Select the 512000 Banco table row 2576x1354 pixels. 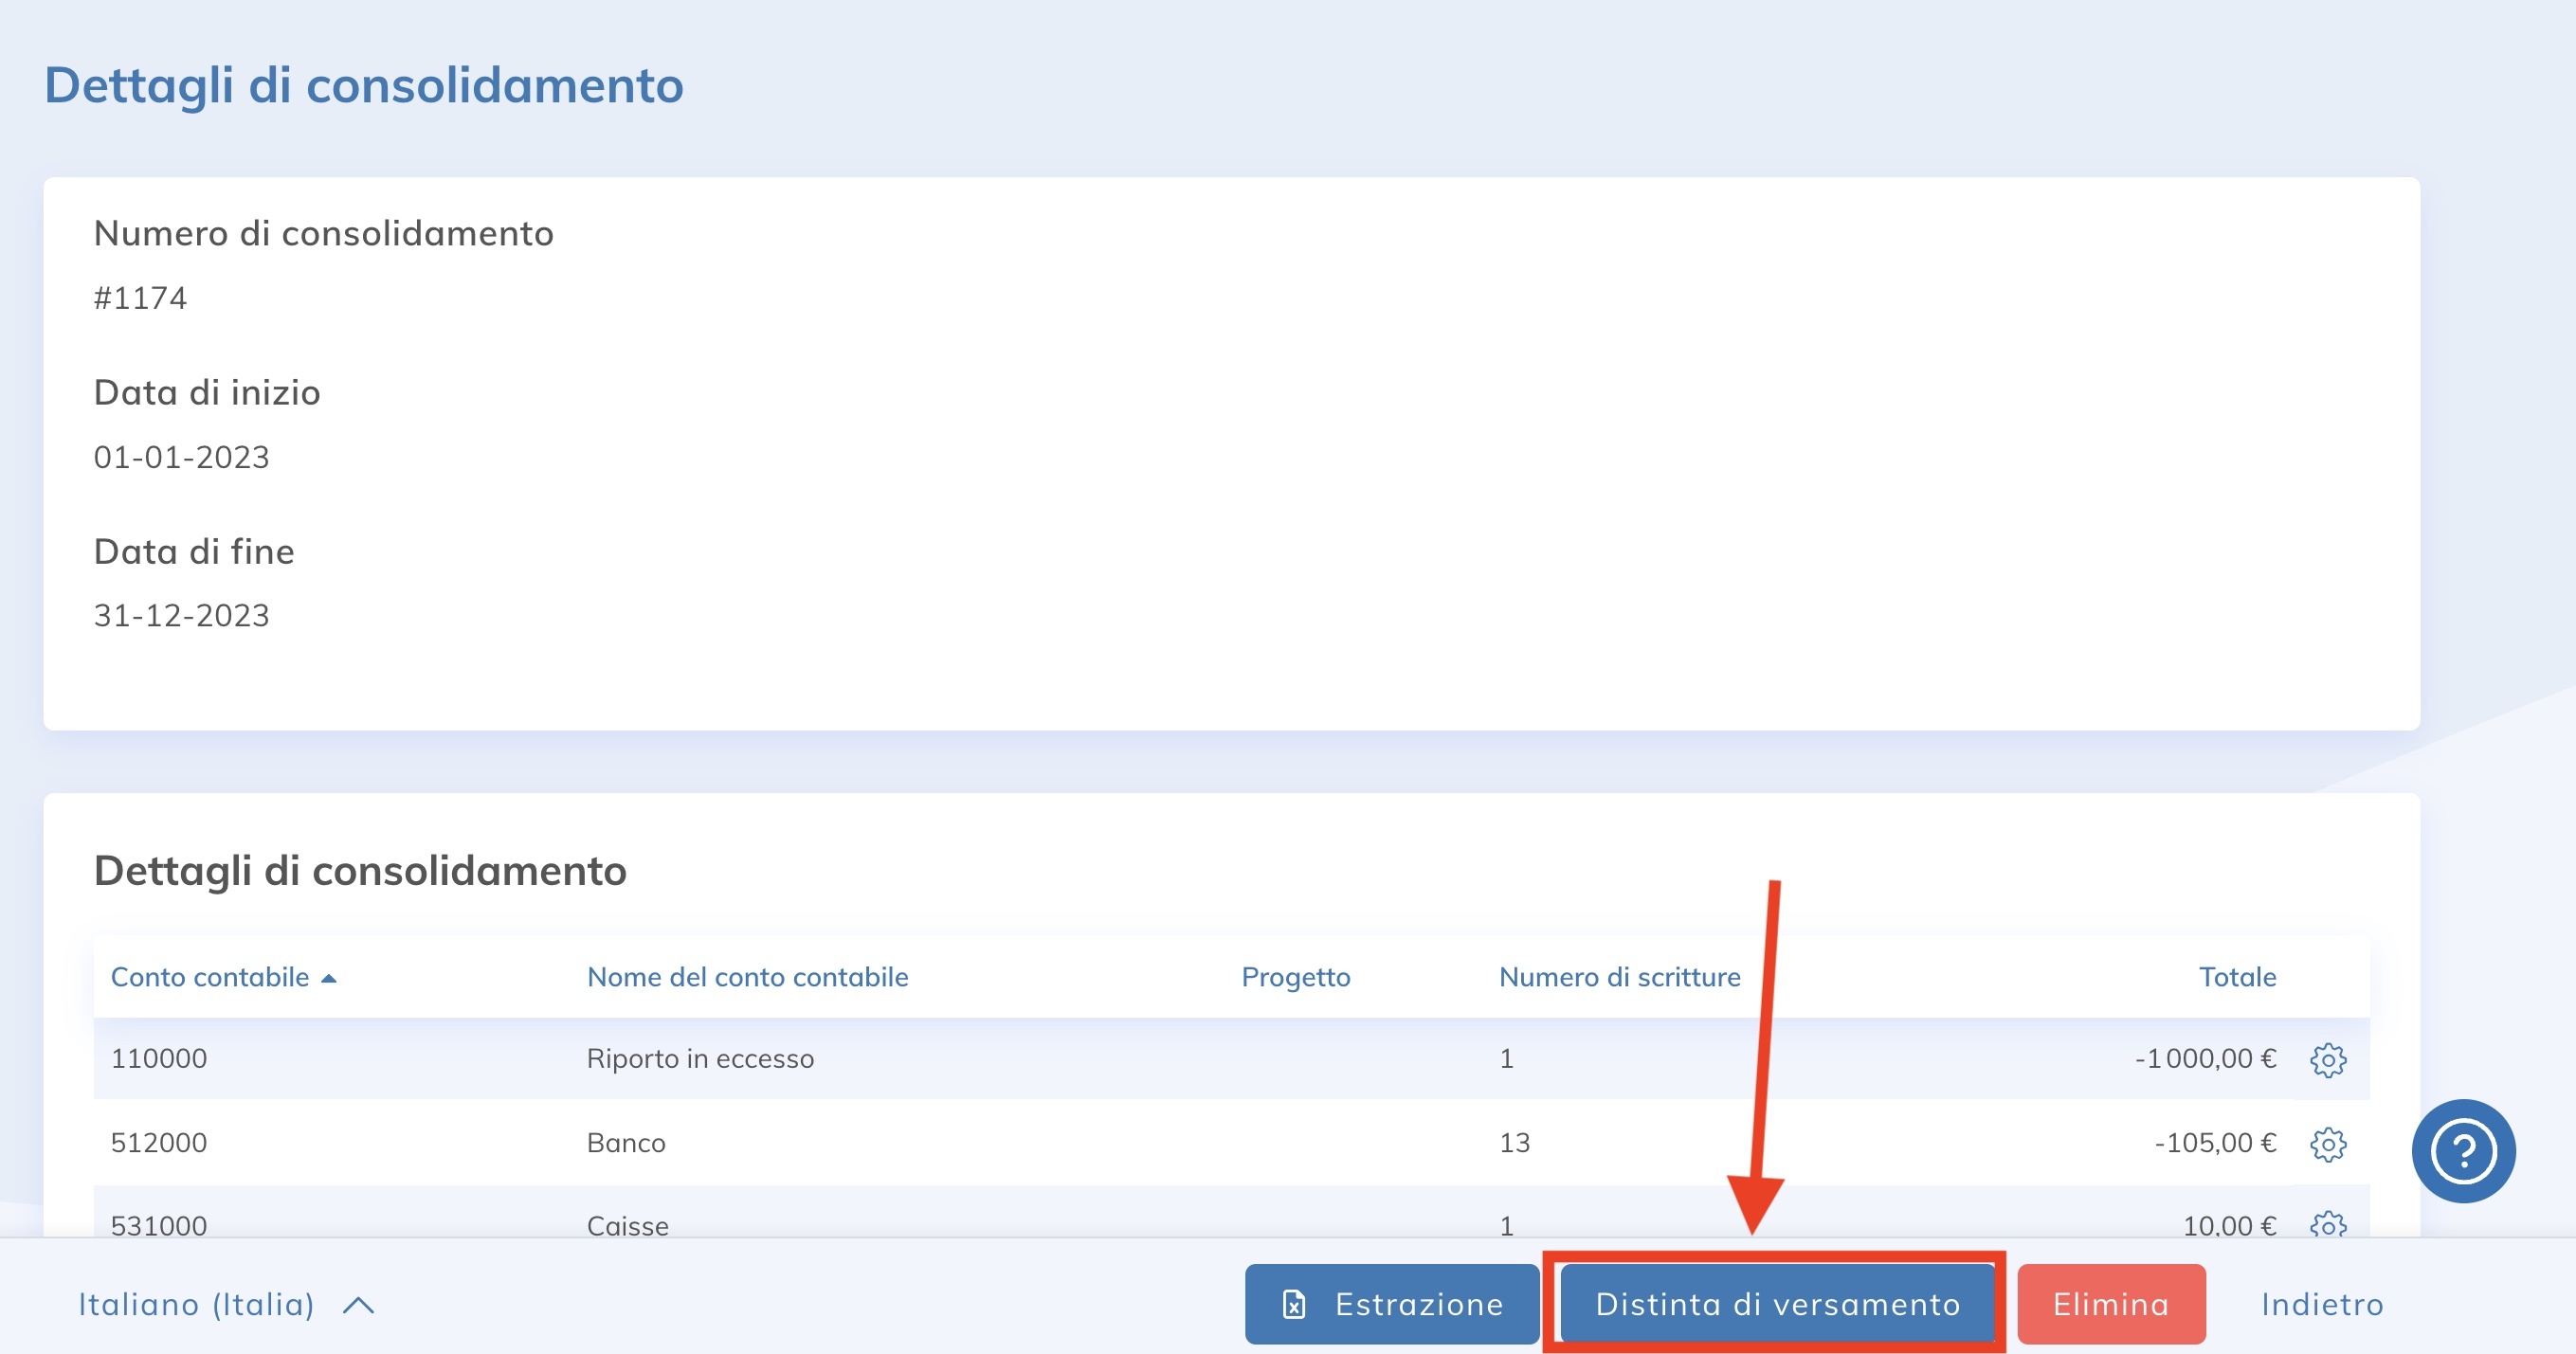click(x=626, y=1142)
